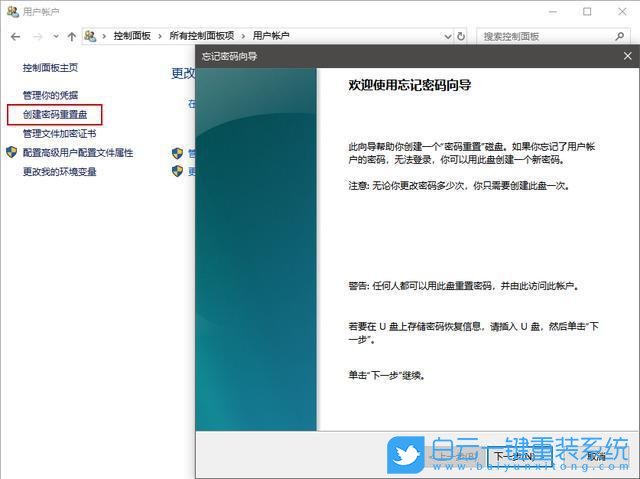Viewport: 640px width, 479px height.
Task: Expand the chevron after 控制面板 breadcrumb
Action: click(160, 36)
